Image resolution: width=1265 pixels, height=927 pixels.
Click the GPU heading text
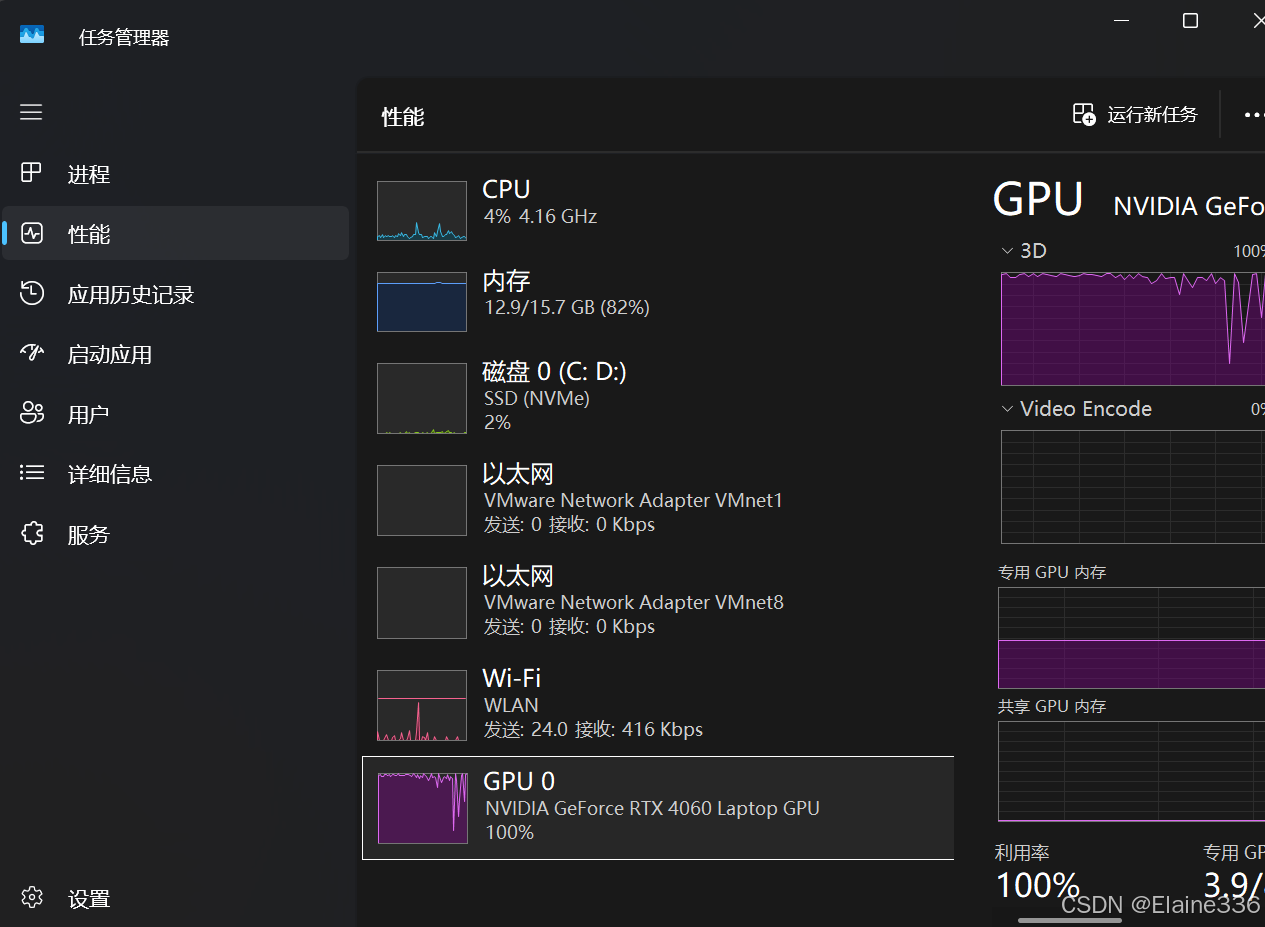point(1038,200)
